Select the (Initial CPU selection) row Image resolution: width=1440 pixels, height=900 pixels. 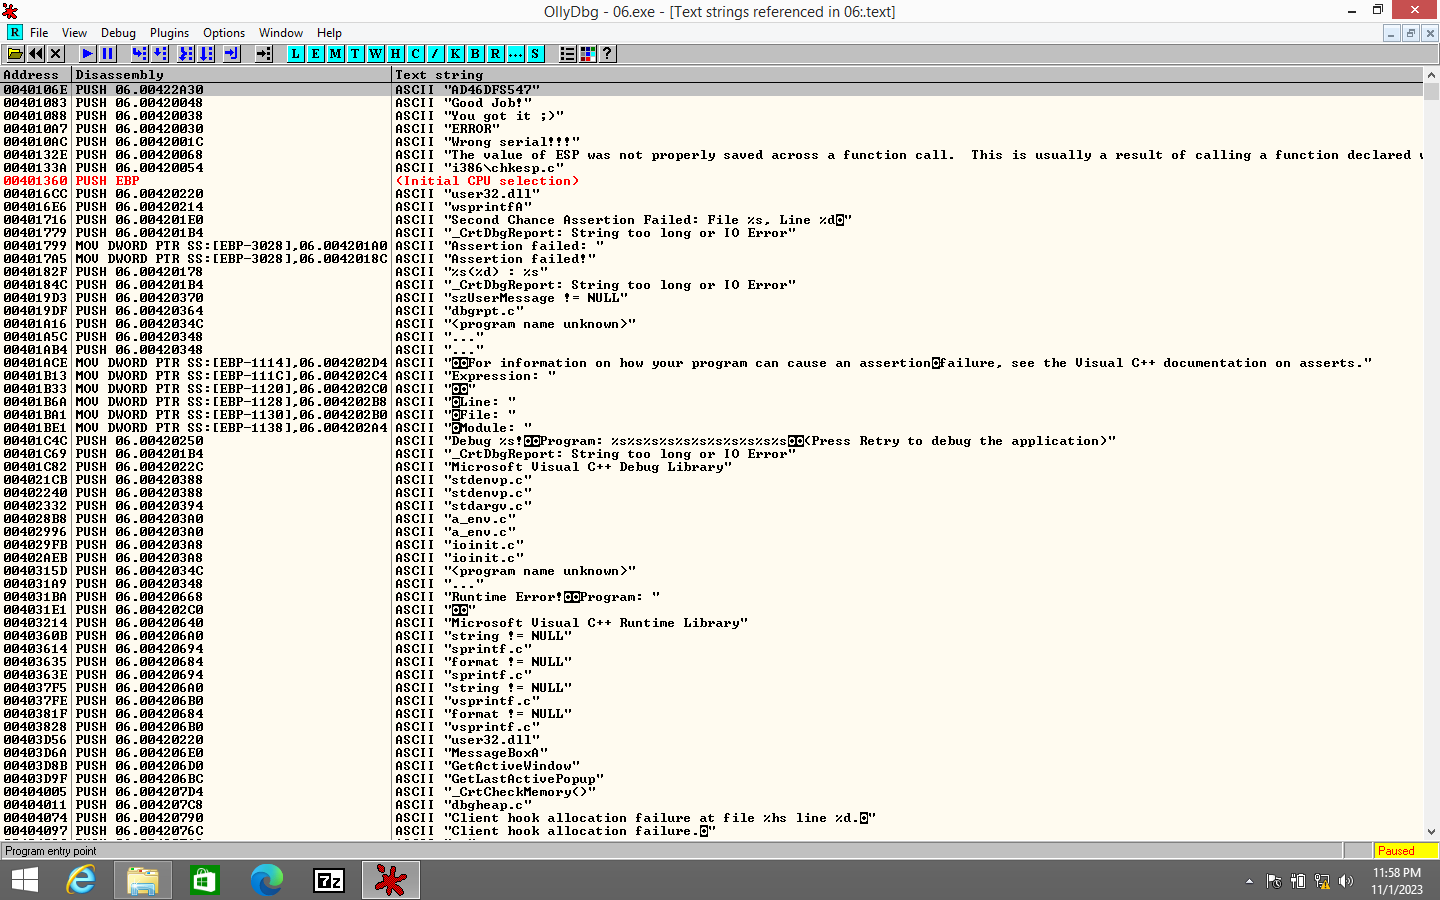pos(711,181)
